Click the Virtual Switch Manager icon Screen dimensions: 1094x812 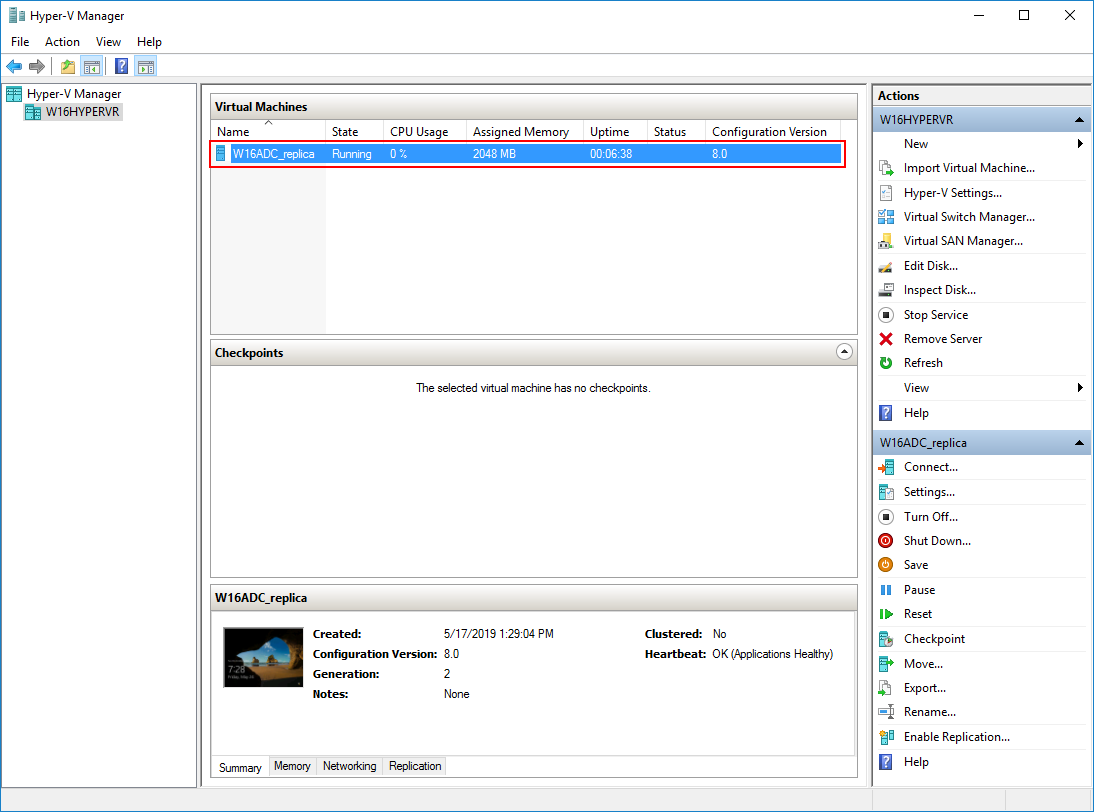886,217
